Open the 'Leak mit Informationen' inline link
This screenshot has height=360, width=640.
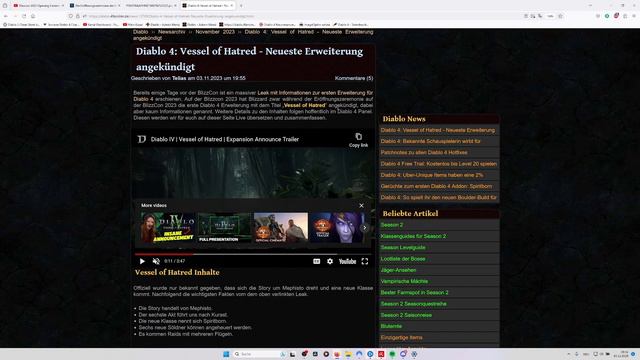click(x=315, y=93)
